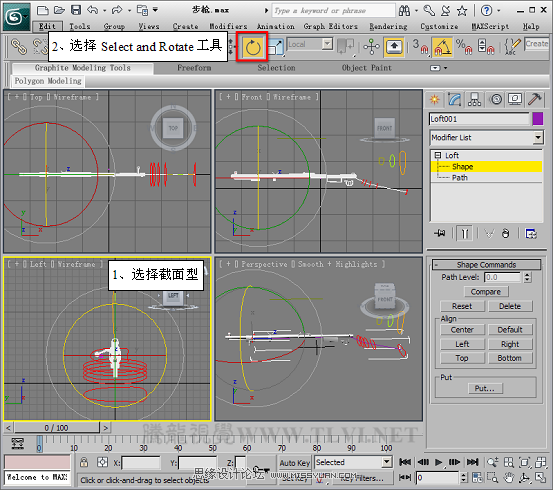Image resolution: width=553 pixels, height=490 pixels.
Task: Click the Play Animation button
Action: [438, 462]
